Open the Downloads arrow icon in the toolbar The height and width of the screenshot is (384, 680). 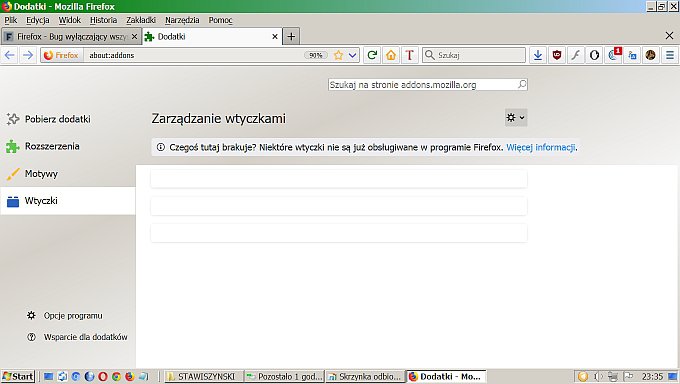coord(538,55)
